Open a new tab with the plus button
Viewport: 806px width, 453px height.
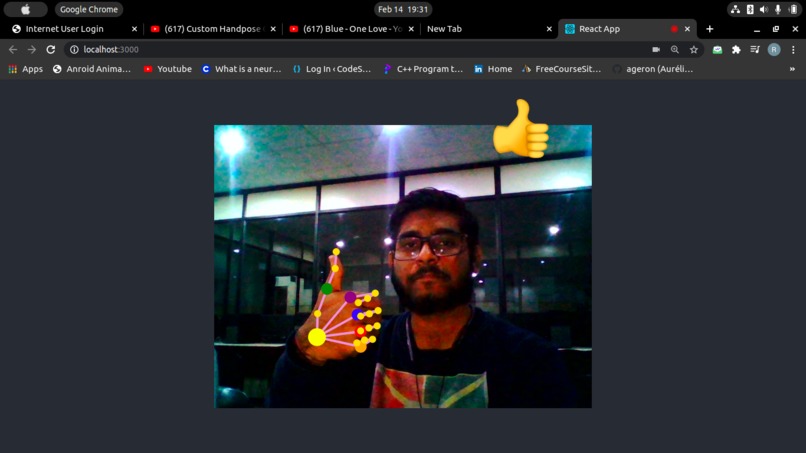(x=709, y=29)
